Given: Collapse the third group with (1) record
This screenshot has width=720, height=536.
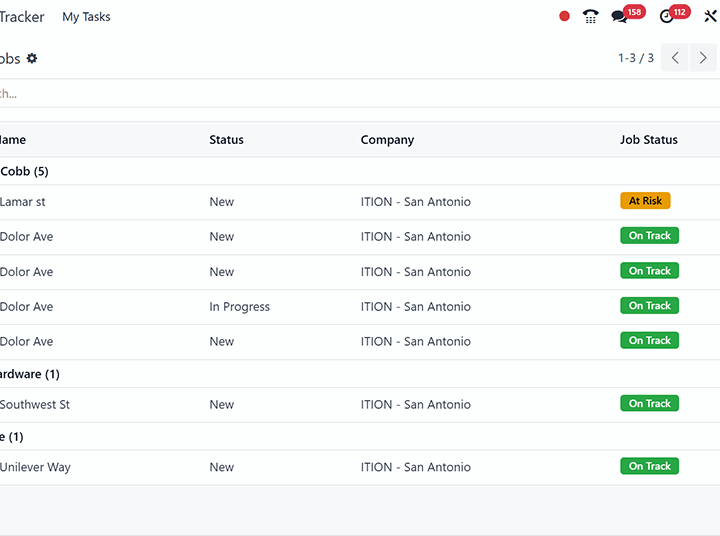Looking at the screenshot, I should pos(12,437).
